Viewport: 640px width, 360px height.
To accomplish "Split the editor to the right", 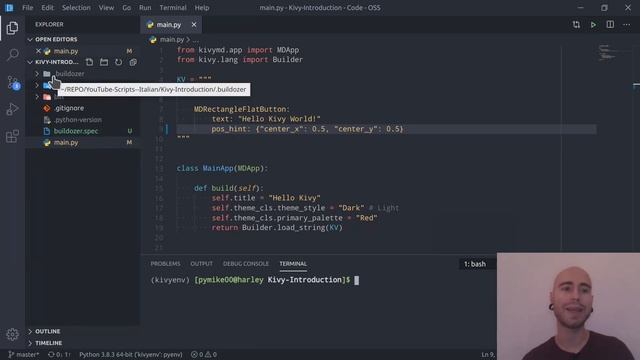I will point(610,24).
